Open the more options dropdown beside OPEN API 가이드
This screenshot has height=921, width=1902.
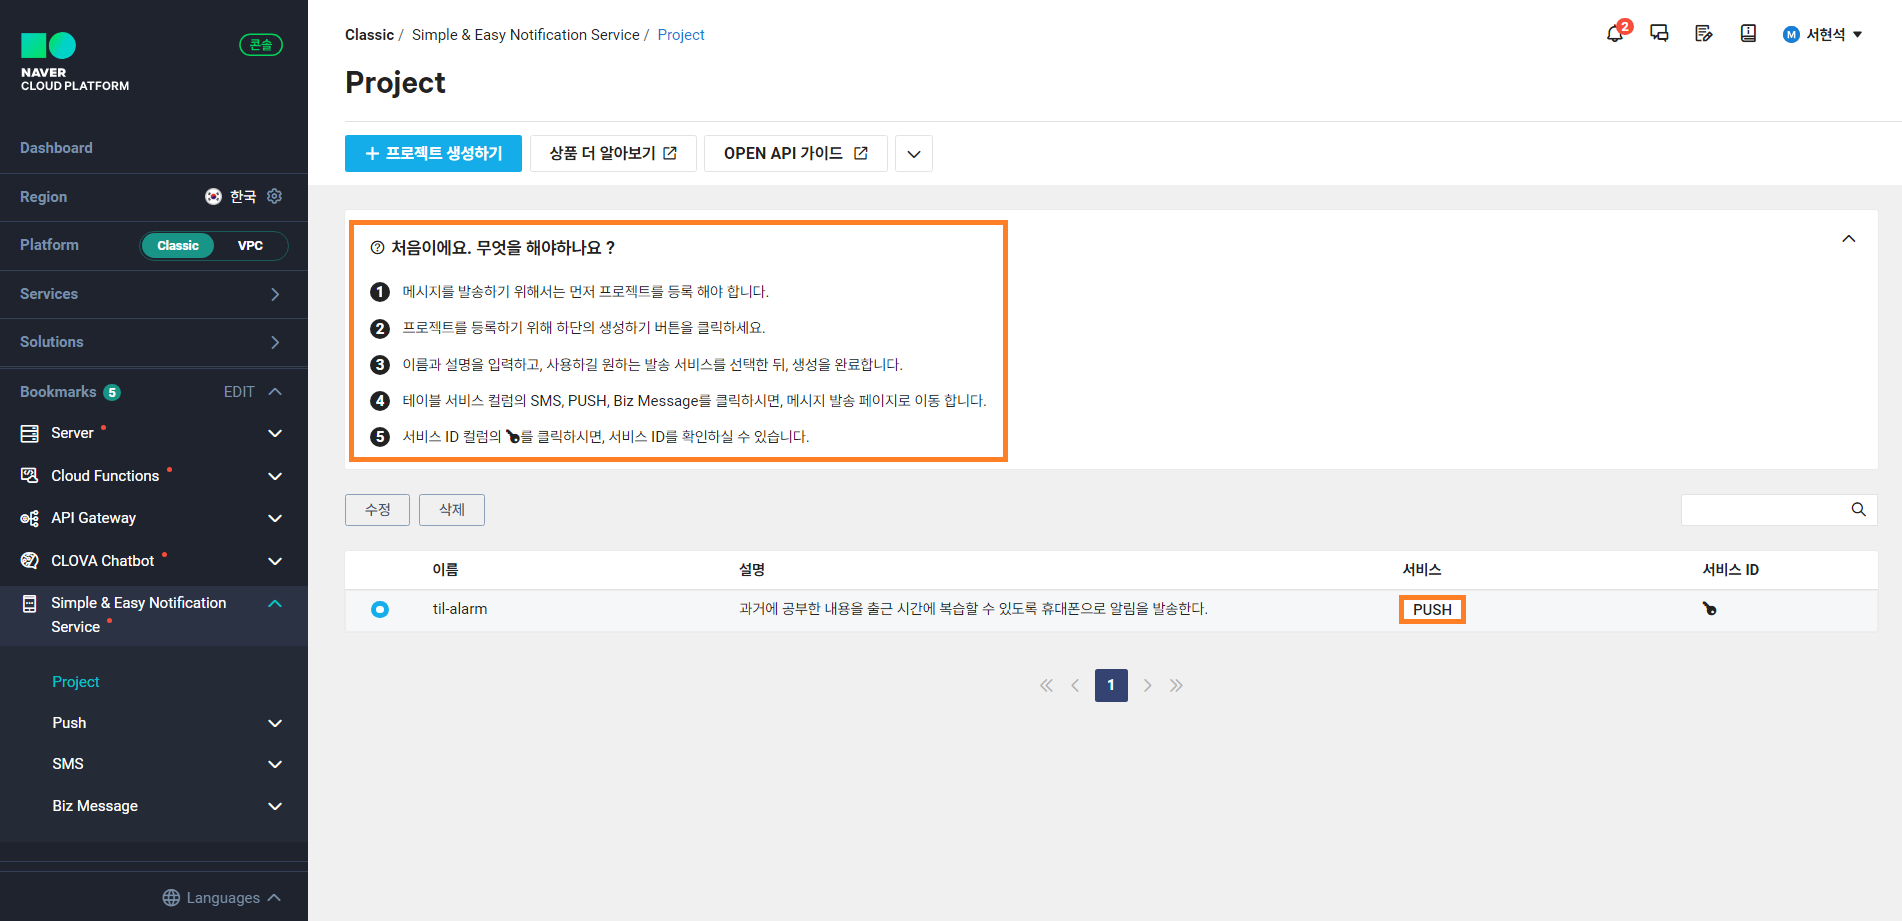tap(914, 154)
